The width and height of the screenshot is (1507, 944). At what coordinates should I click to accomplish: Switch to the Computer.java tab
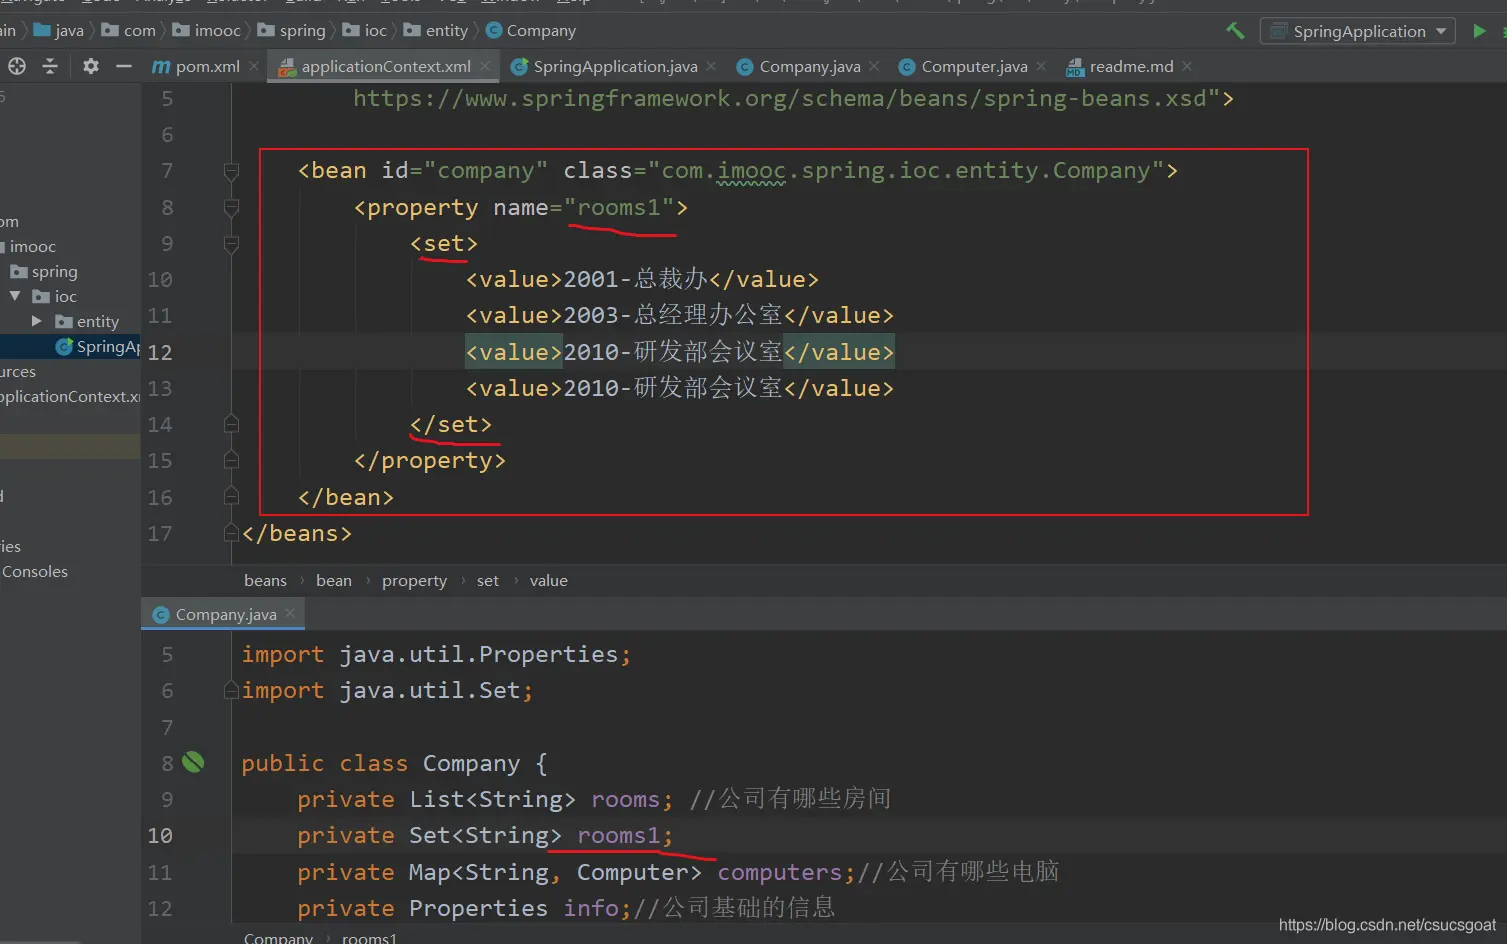pyautogui.click(x=973, y=66)
